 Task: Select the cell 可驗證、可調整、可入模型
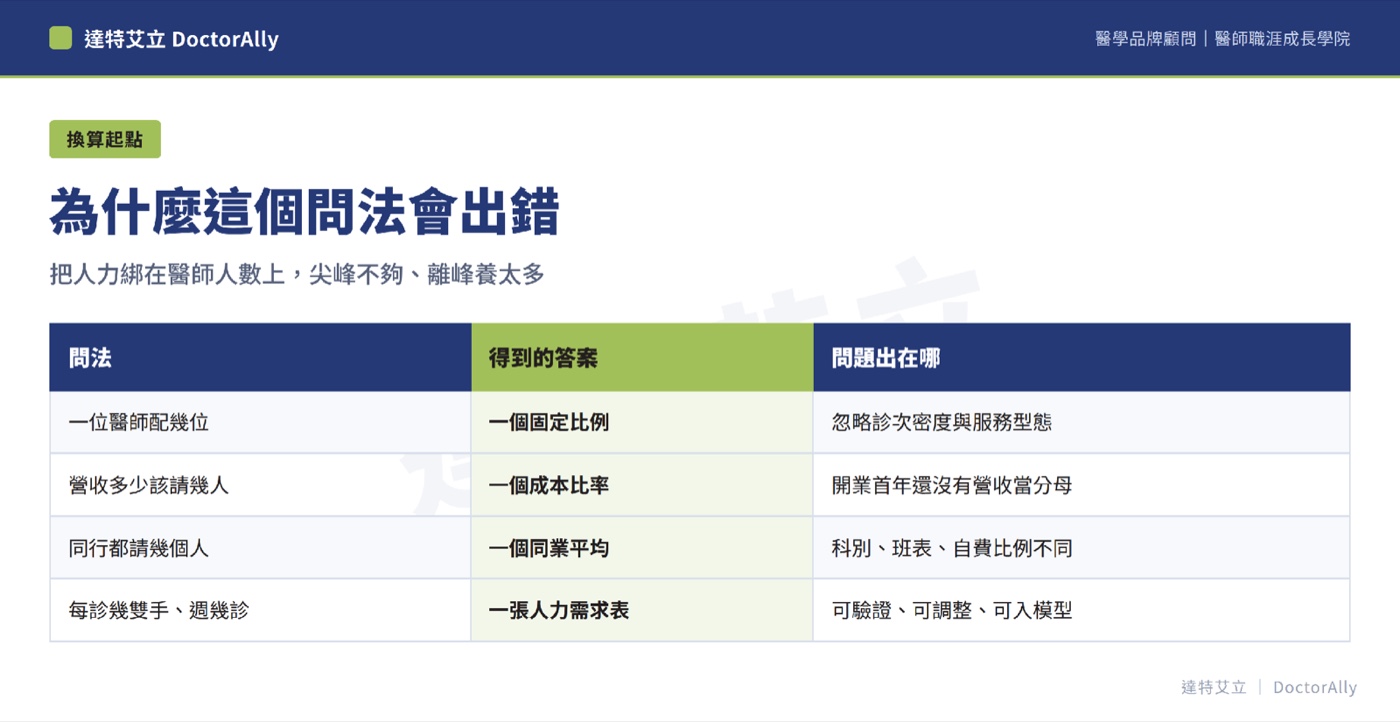click(x=1081, y=610)
